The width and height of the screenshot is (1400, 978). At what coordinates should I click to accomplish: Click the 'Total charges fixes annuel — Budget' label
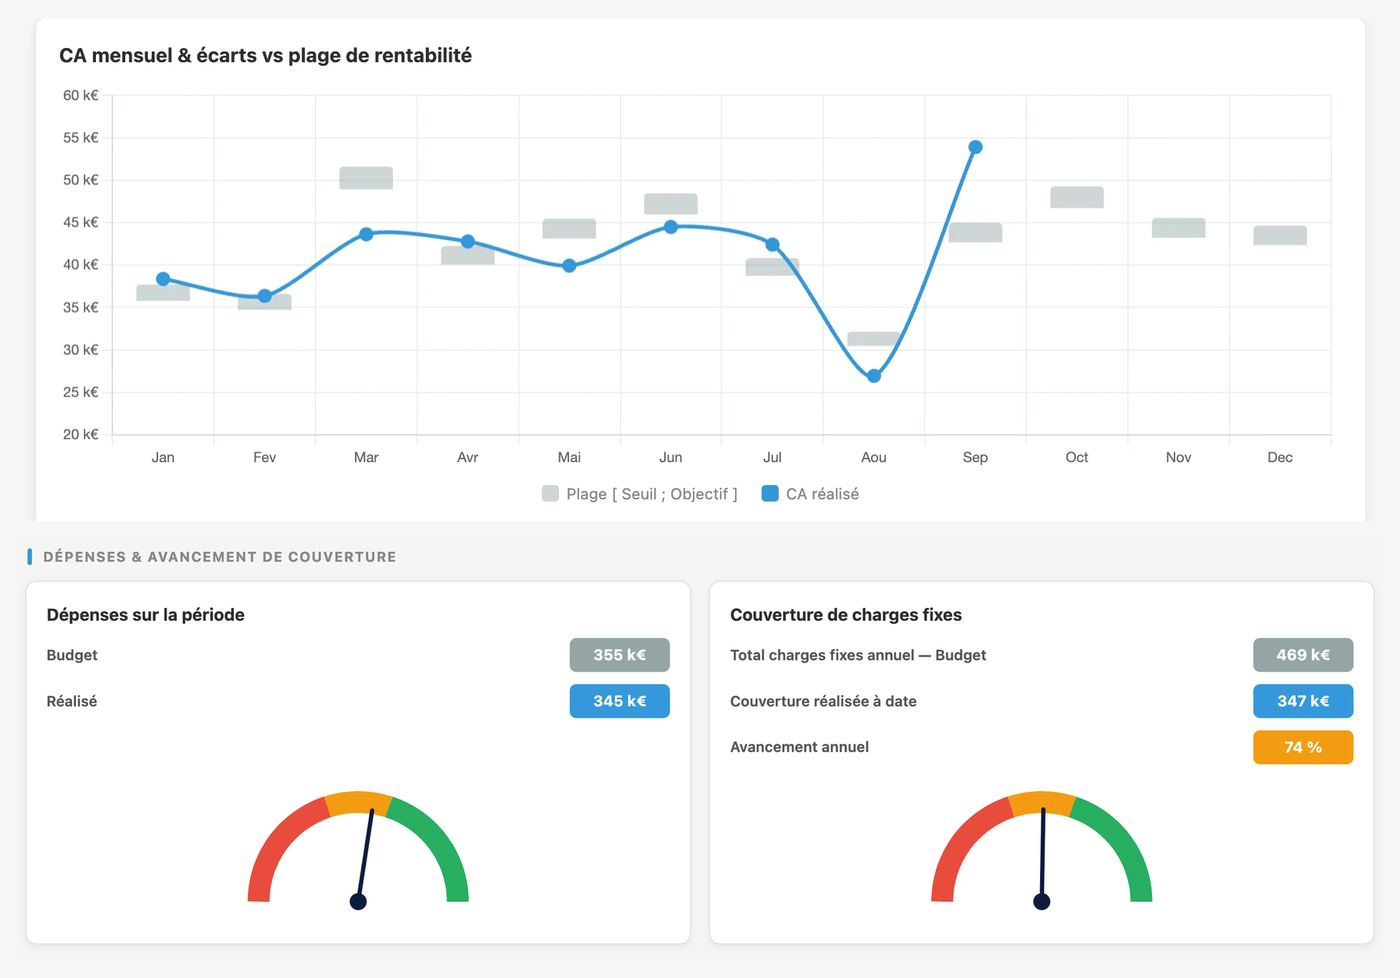click(858, 655)
